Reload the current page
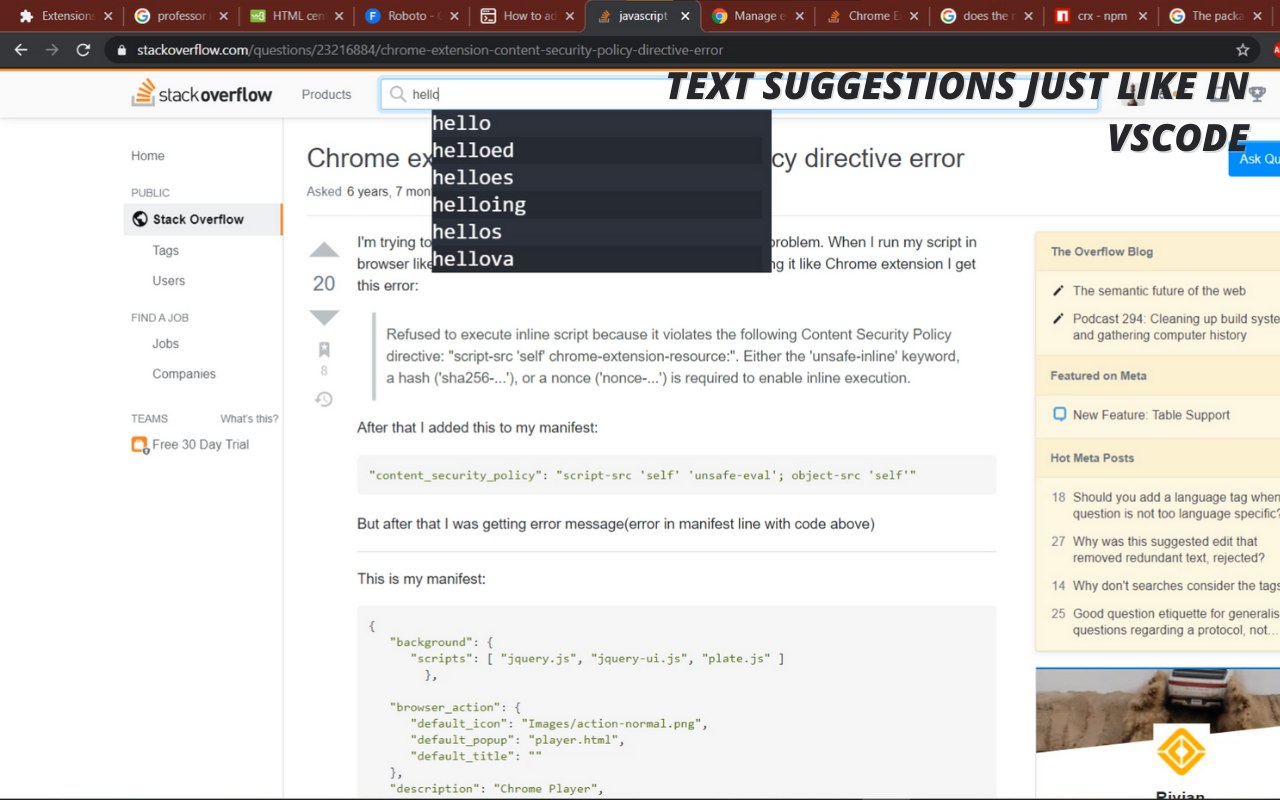Viewport: 1280px width, 800px height. tap(84, 50)
